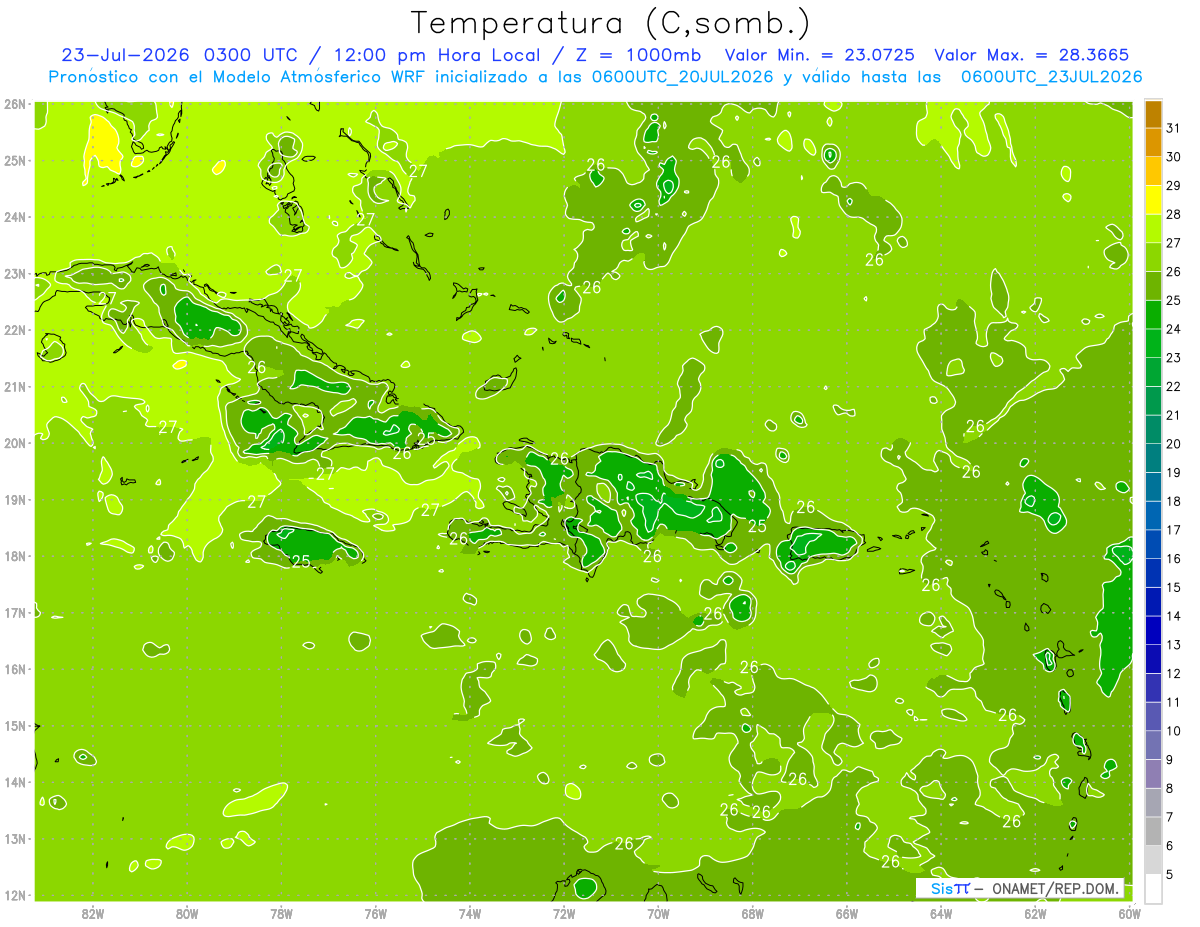Click the '68W' longitude axis label
The height and width of the screenshot is (927, 1200).
coord(753,913)
